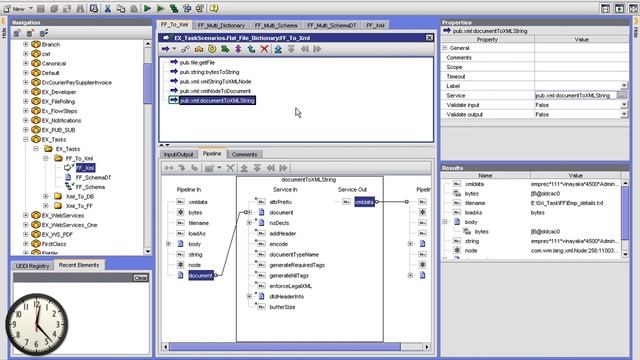Click the second green play debug icon
This screenshot has width=640, height=360.
(160, 8)
